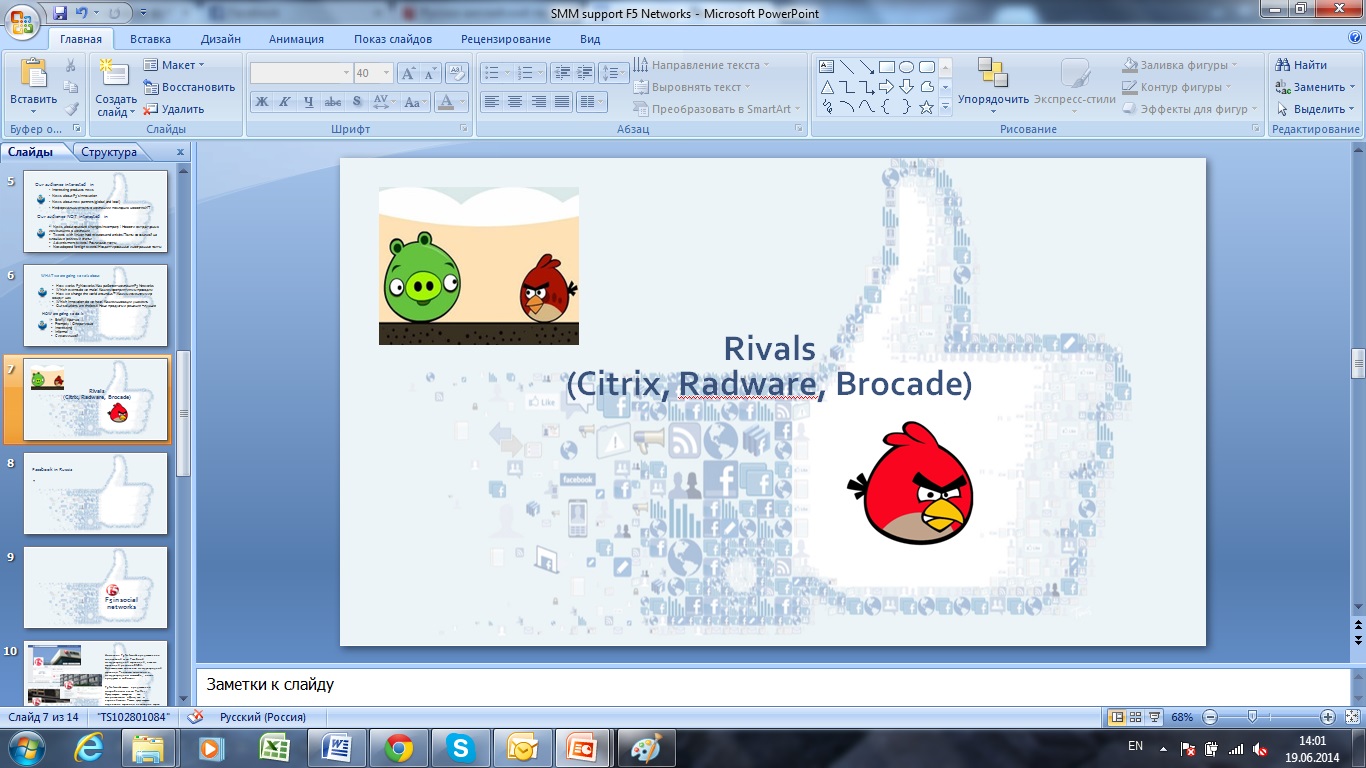The width and height of the screenshot is (1366, 768).
Task: Open the round Office button menu
Action: (22, 21)
